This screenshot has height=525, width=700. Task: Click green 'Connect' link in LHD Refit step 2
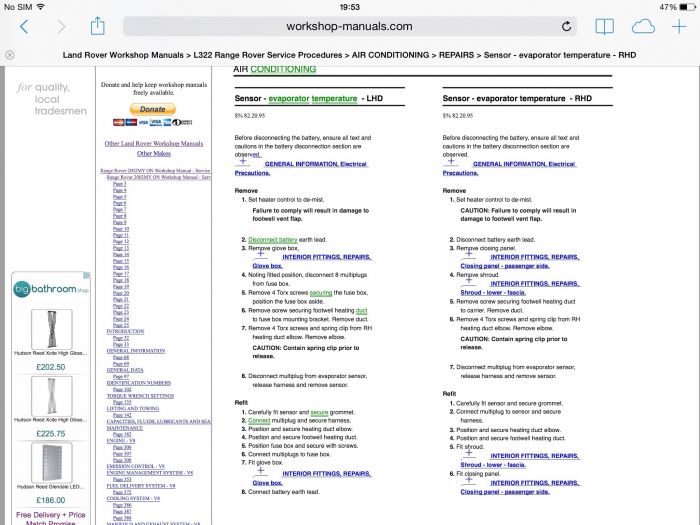(x=259, y=421)
